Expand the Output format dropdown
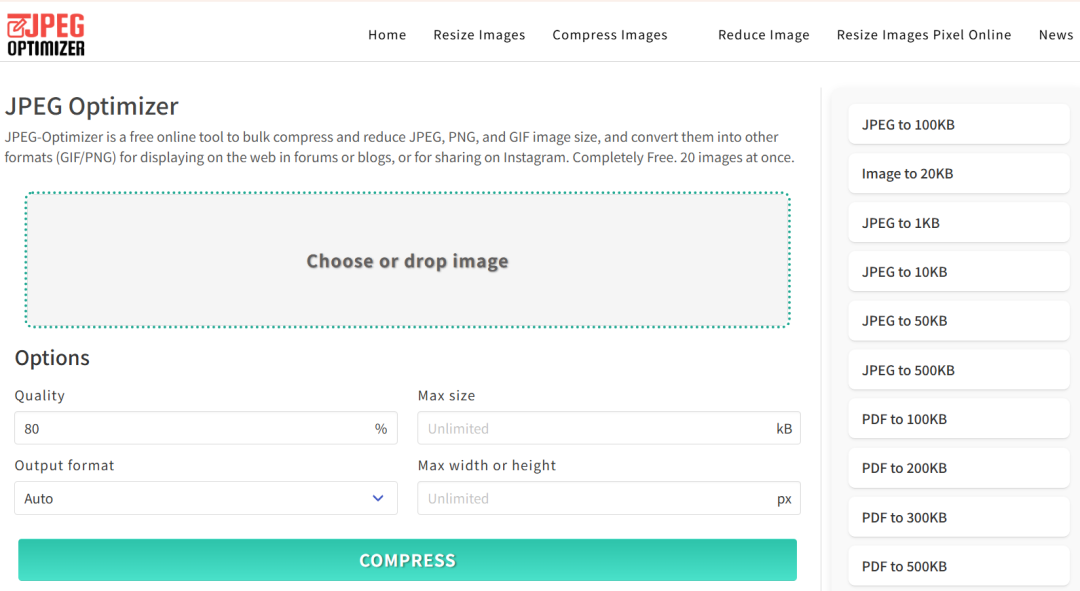Viewport: 1080px width, 591px height. point(205,498)
